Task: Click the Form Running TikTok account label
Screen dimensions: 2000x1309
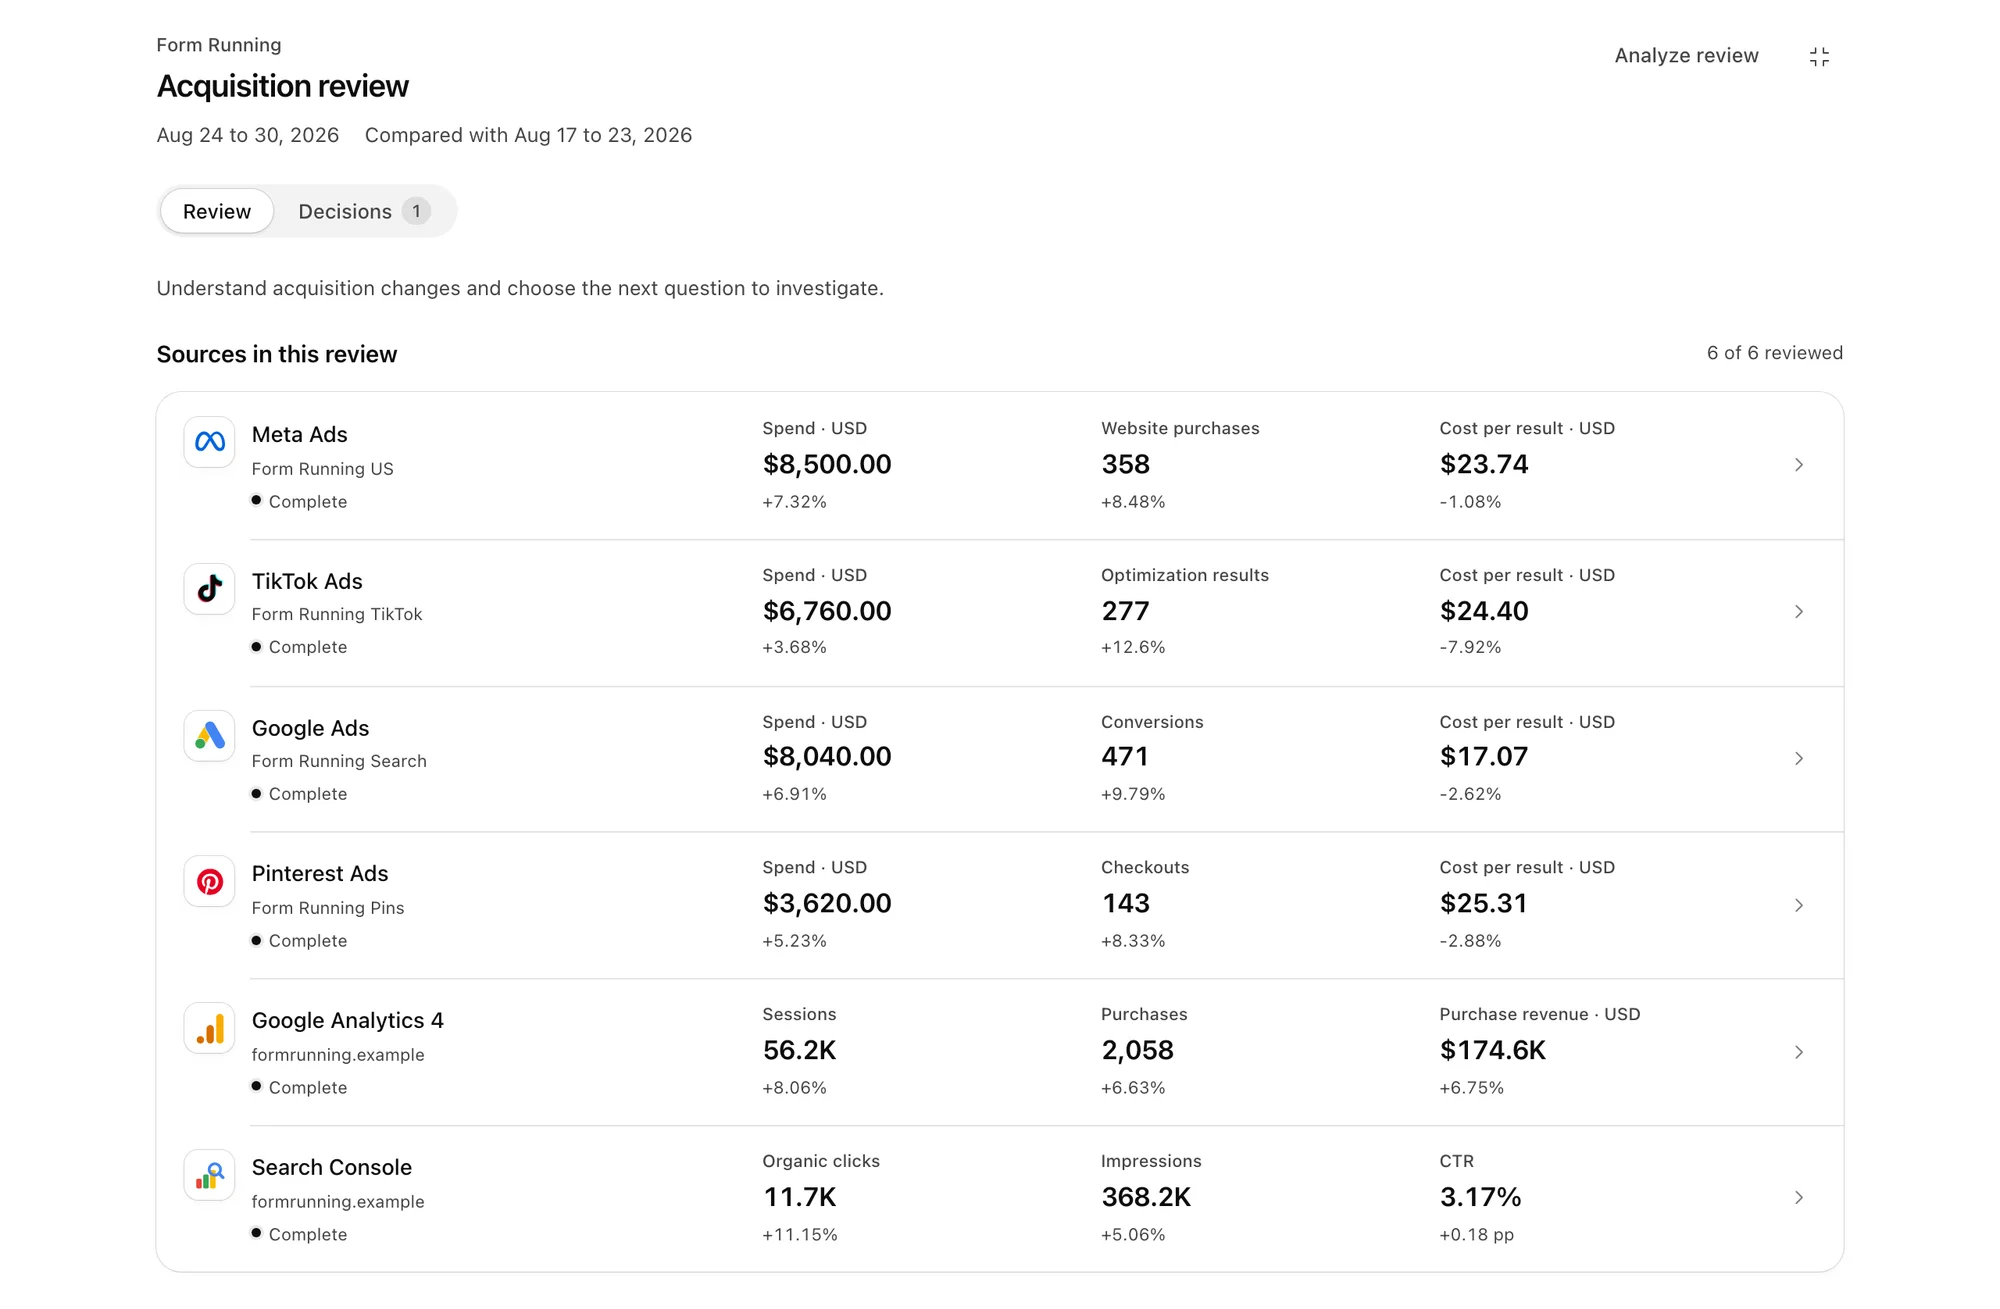Action: point(337,615)
